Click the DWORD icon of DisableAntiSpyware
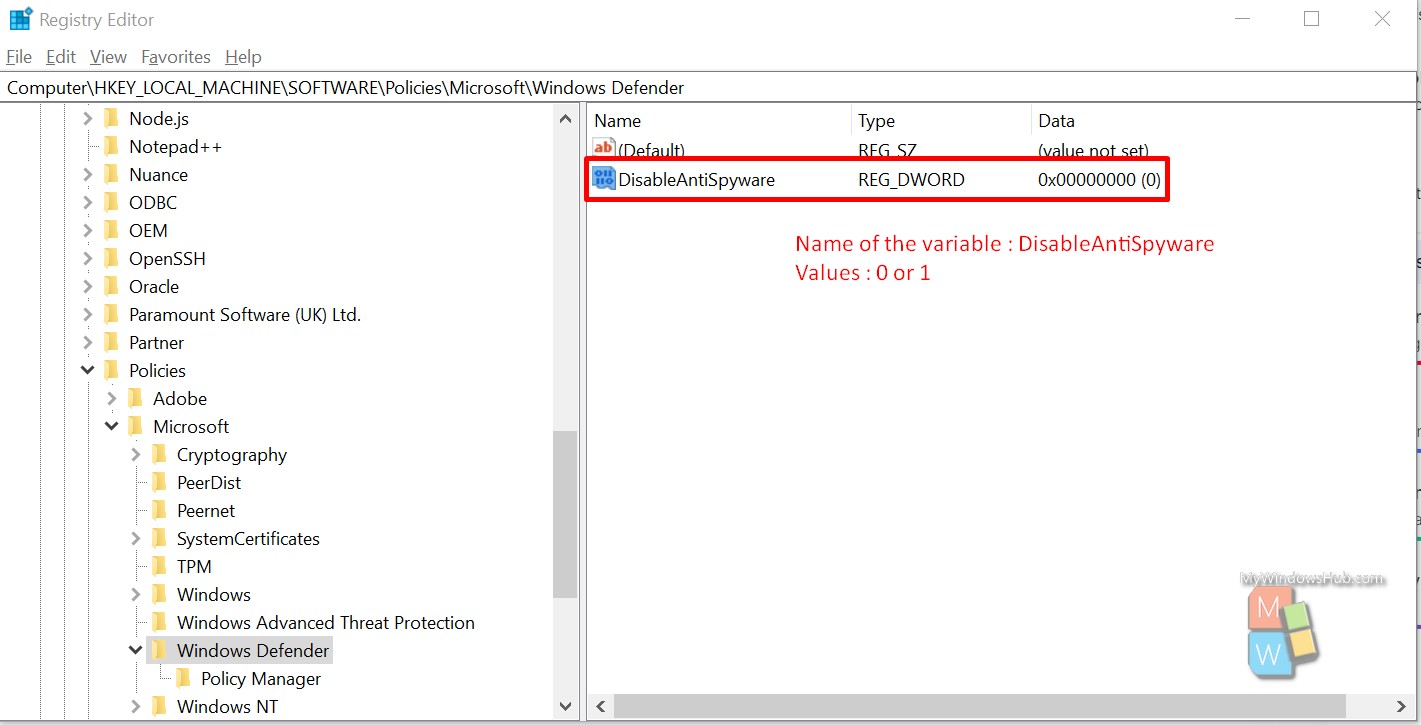 [604, 179]
